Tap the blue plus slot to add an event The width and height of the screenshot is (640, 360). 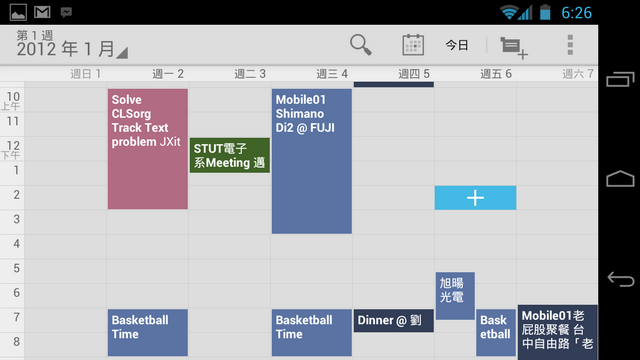click(x=476, y=198)
